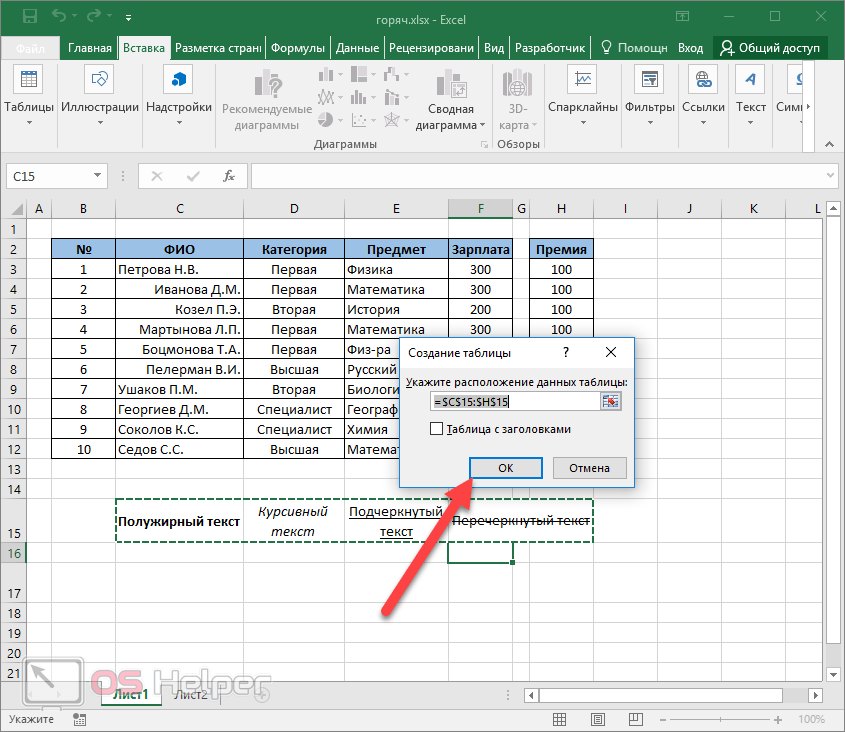The image size is (845, 732).
Task: Click the Save icon in the title bar
Action: [29, 17]
